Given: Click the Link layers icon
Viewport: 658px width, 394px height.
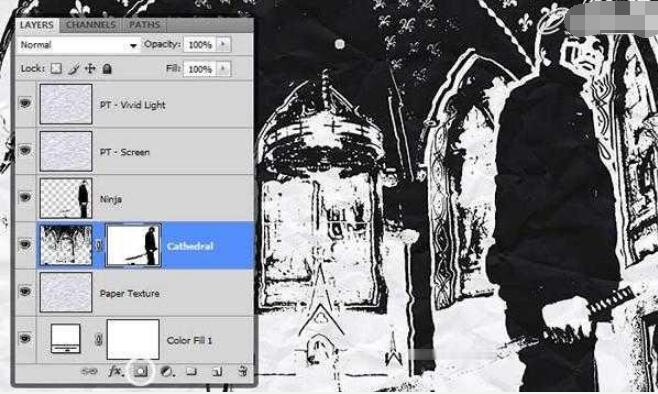Looking at the screenshot, I should pyautogui.click(x=89, y=371).
